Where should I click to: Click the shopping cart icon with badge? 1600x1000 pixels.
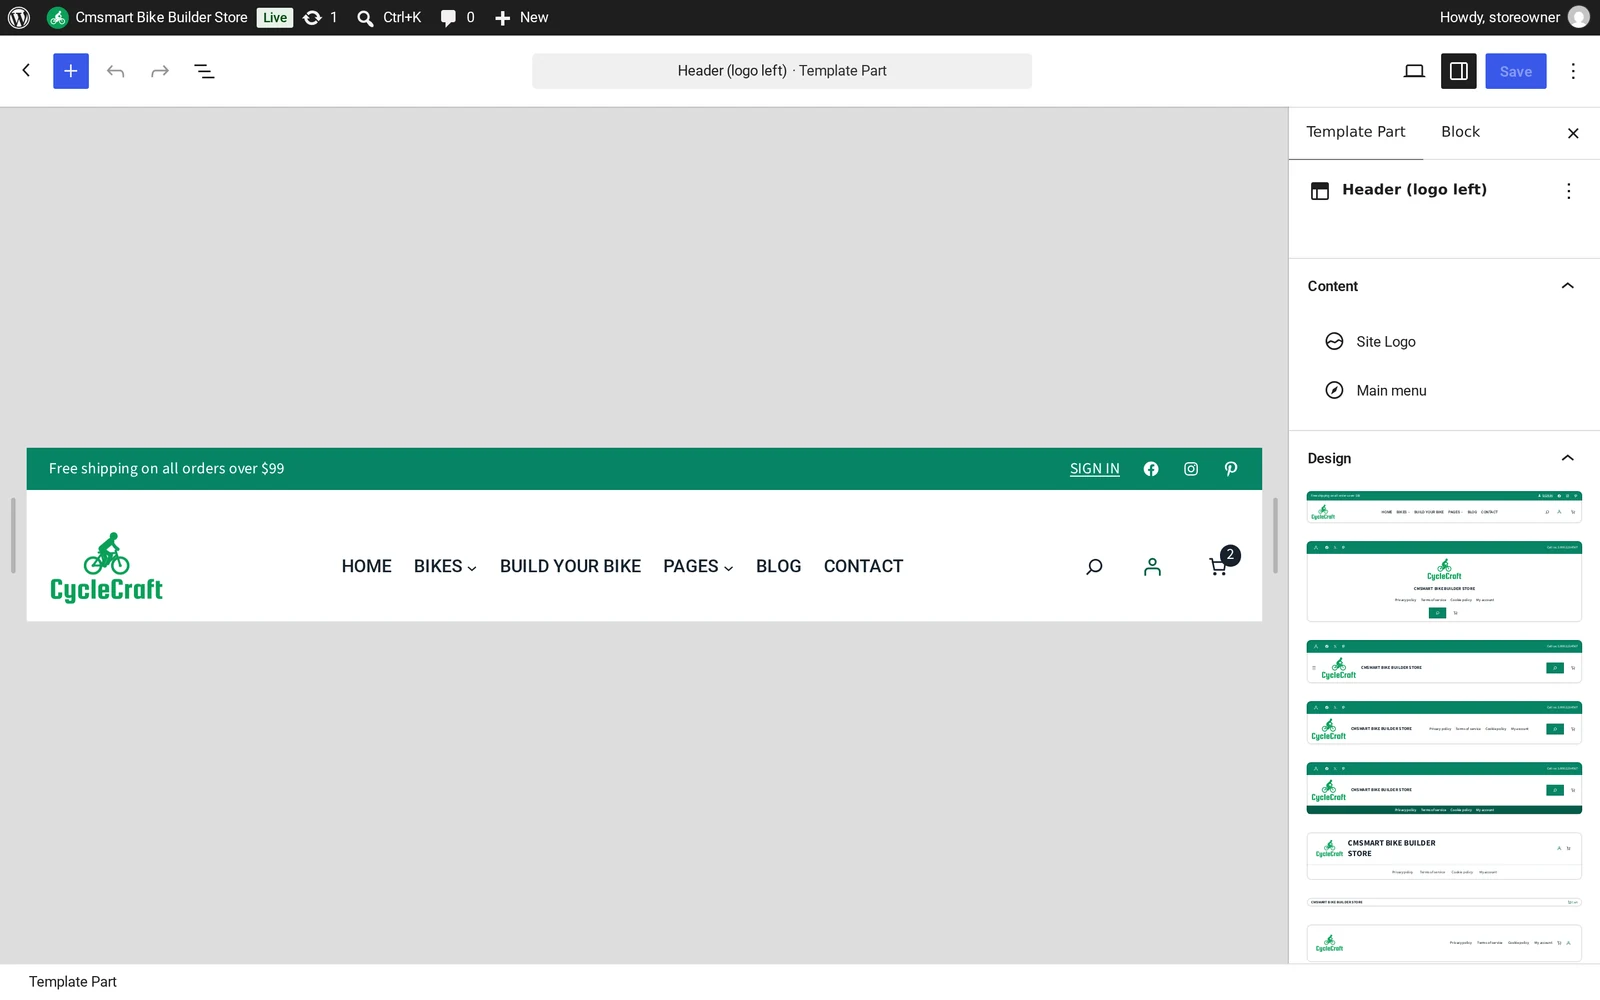click(x=1222, y=562)
